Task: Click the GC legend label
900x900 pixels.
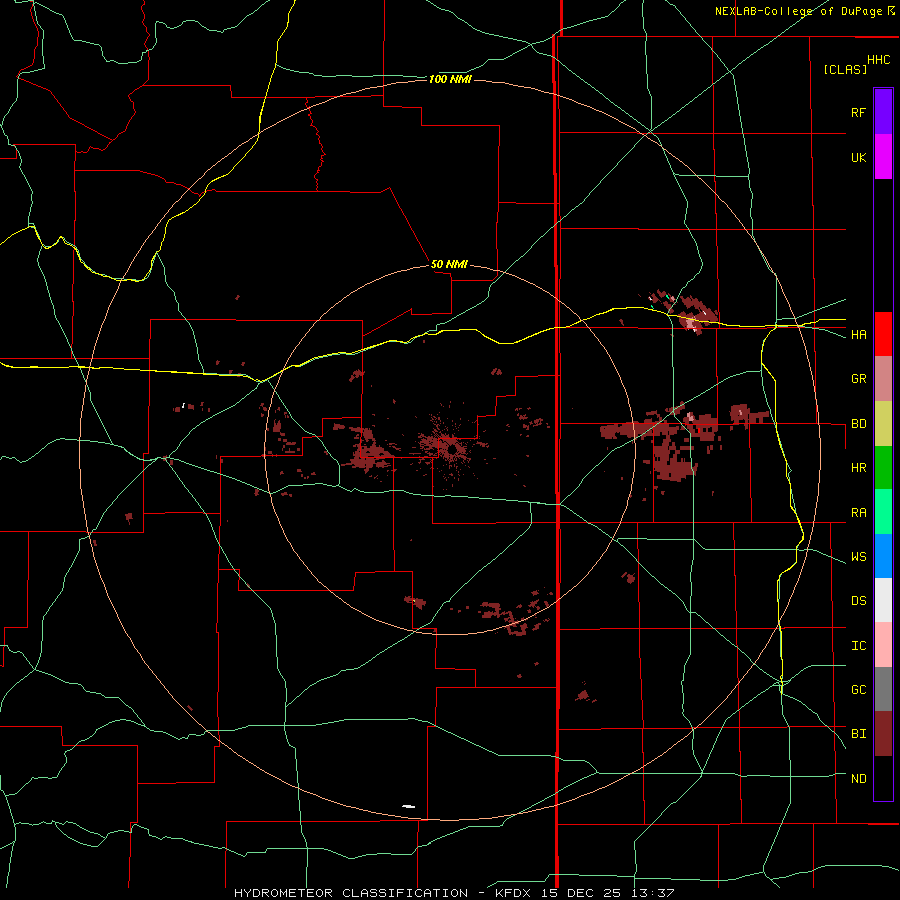Action: [858, 690]
